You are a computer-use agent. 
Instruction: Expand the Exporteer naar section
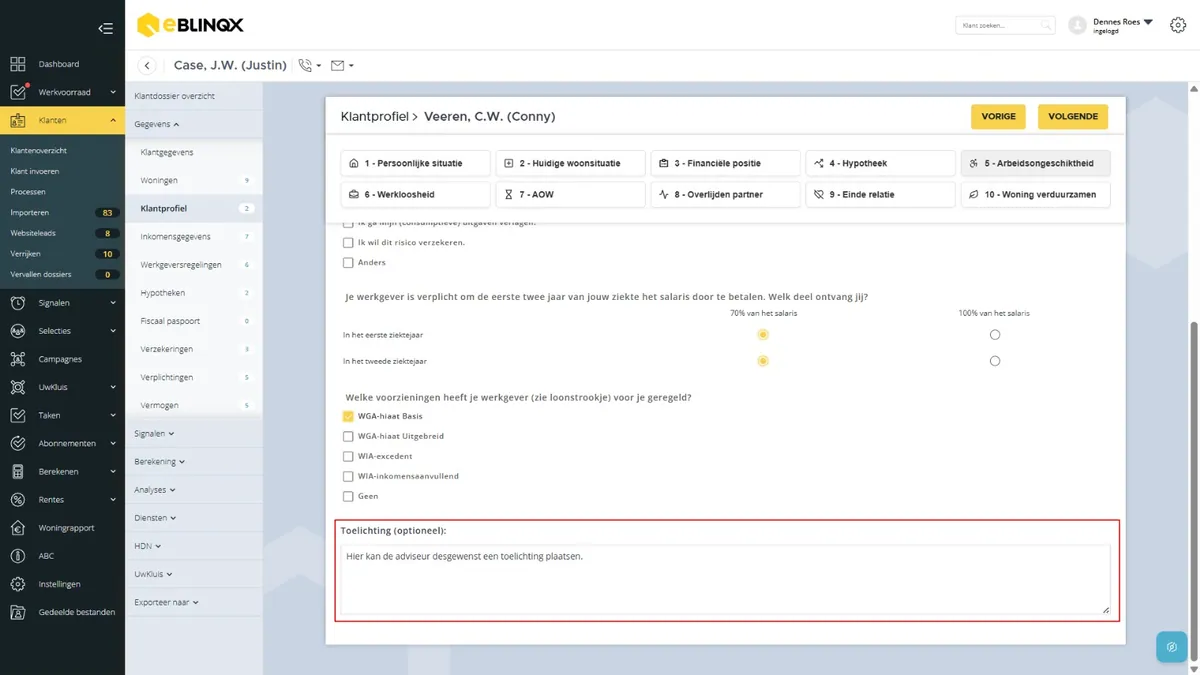pos(166,602)
